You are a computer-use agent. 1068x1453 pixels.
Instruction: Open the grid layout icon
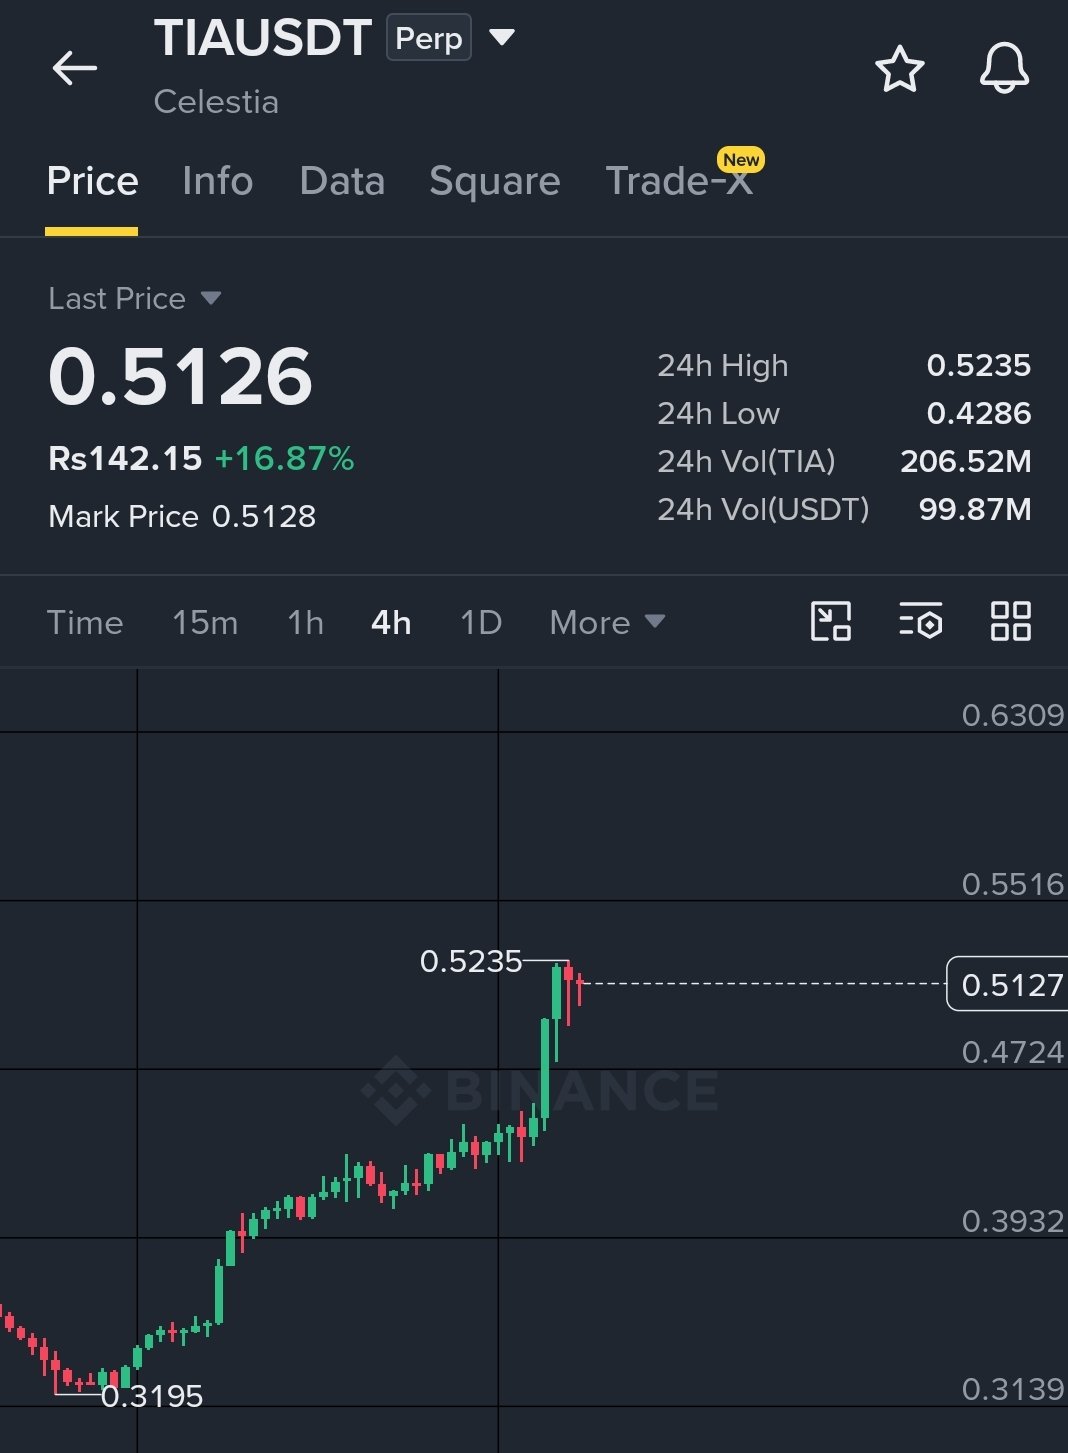pos(1010,621)
